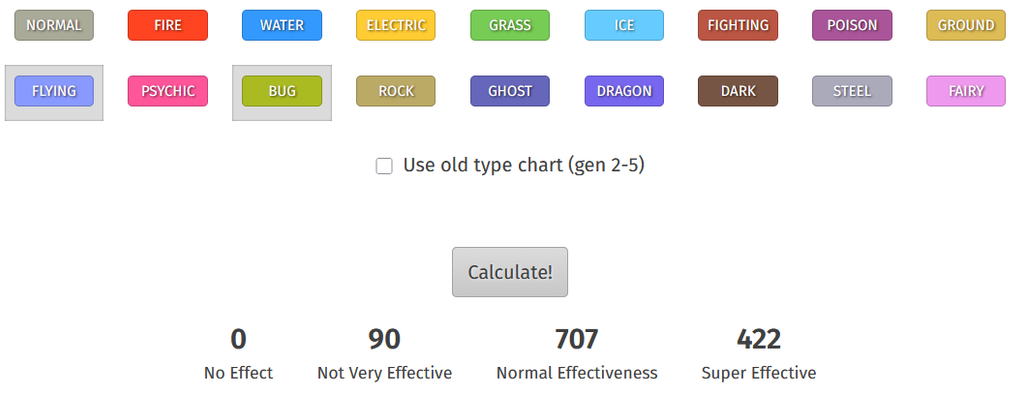Select the NORMAL type button

point(54,25)
